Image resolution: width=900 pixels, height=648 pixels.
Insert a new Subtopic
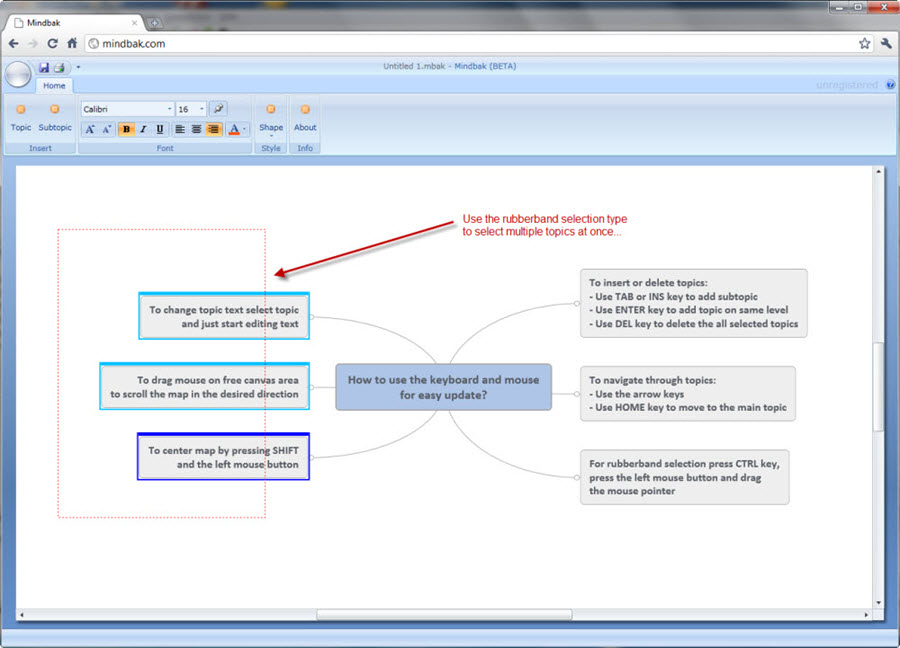point(55,117)
